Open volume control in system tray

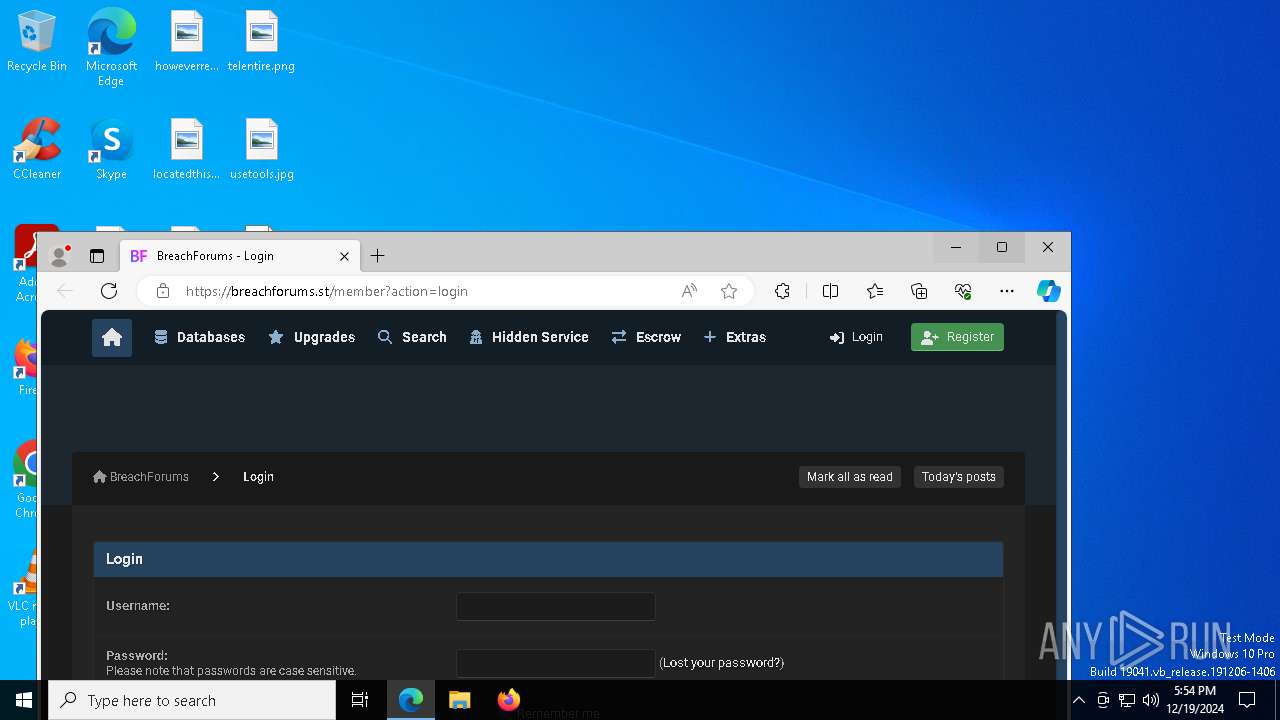click(1151, 700)
